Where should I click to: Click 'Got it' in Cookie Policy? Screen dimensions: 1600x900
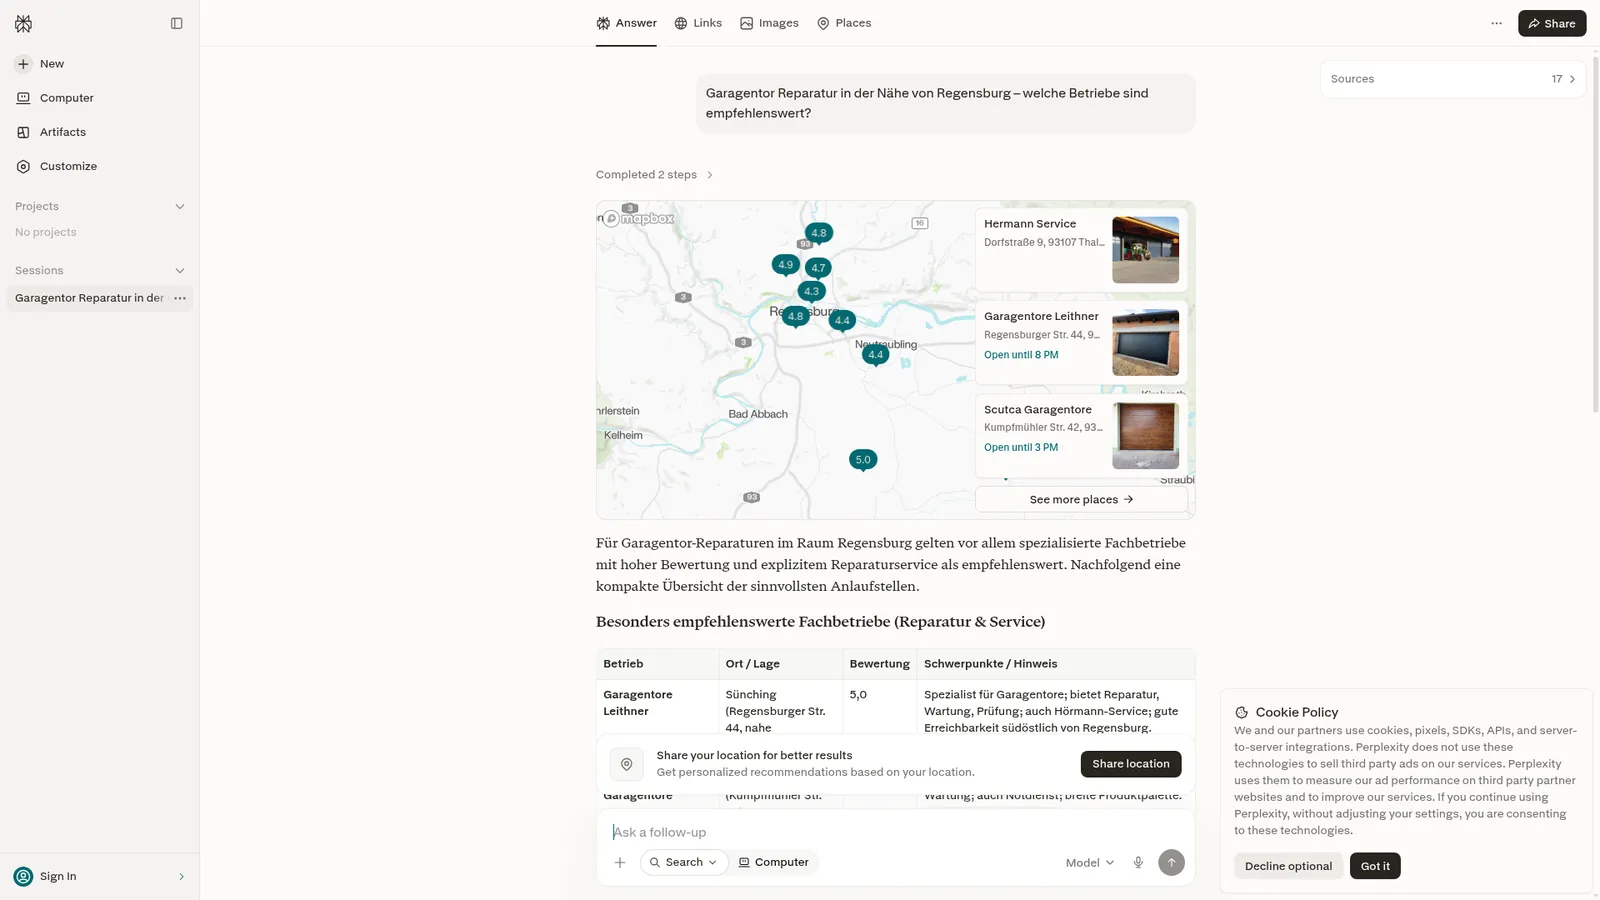click(x=1375, y=866)
